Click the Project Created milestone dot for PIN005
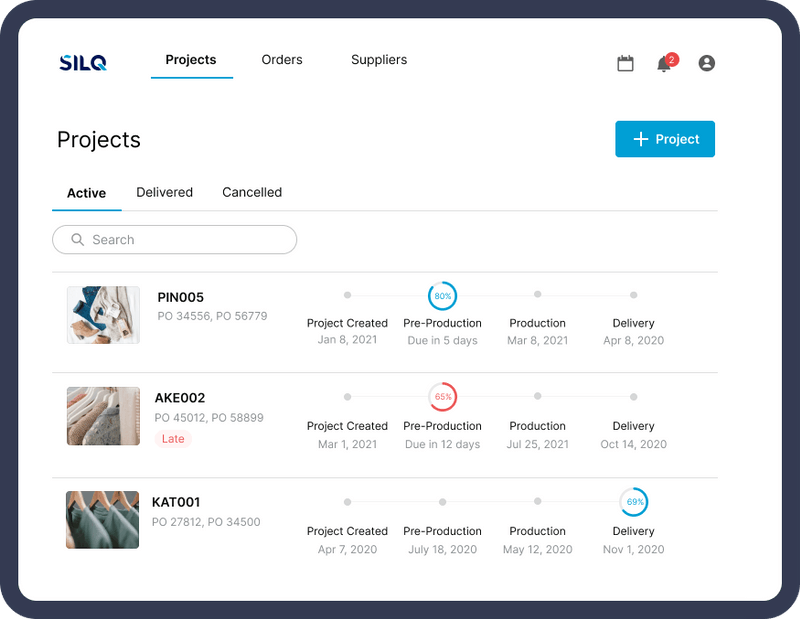The width and height of the screenshot is (800, 619). [x=347, y=295]
